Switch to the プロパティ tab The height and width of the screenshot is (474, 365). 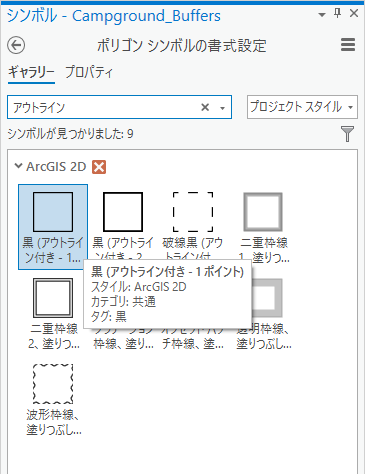coord(89,71)
